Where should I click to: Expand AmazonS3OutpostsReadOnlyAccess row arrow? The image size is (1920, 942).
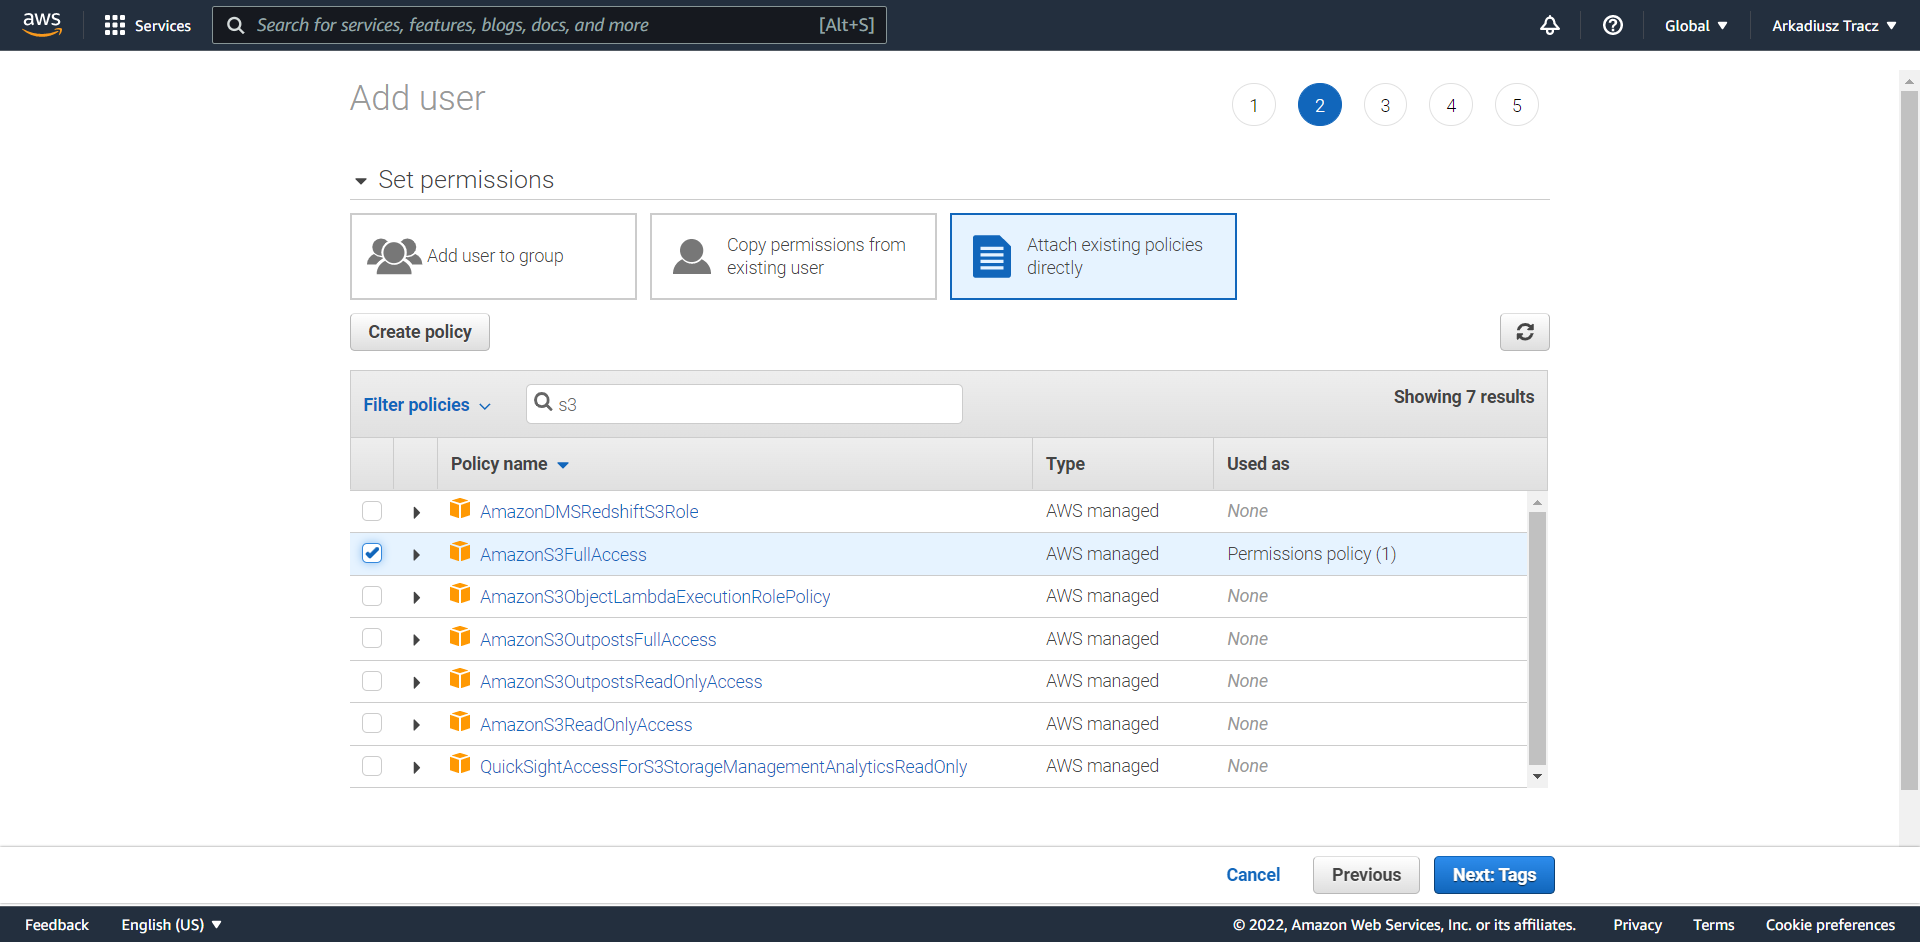pyautogui.click(x=416, y=682)
